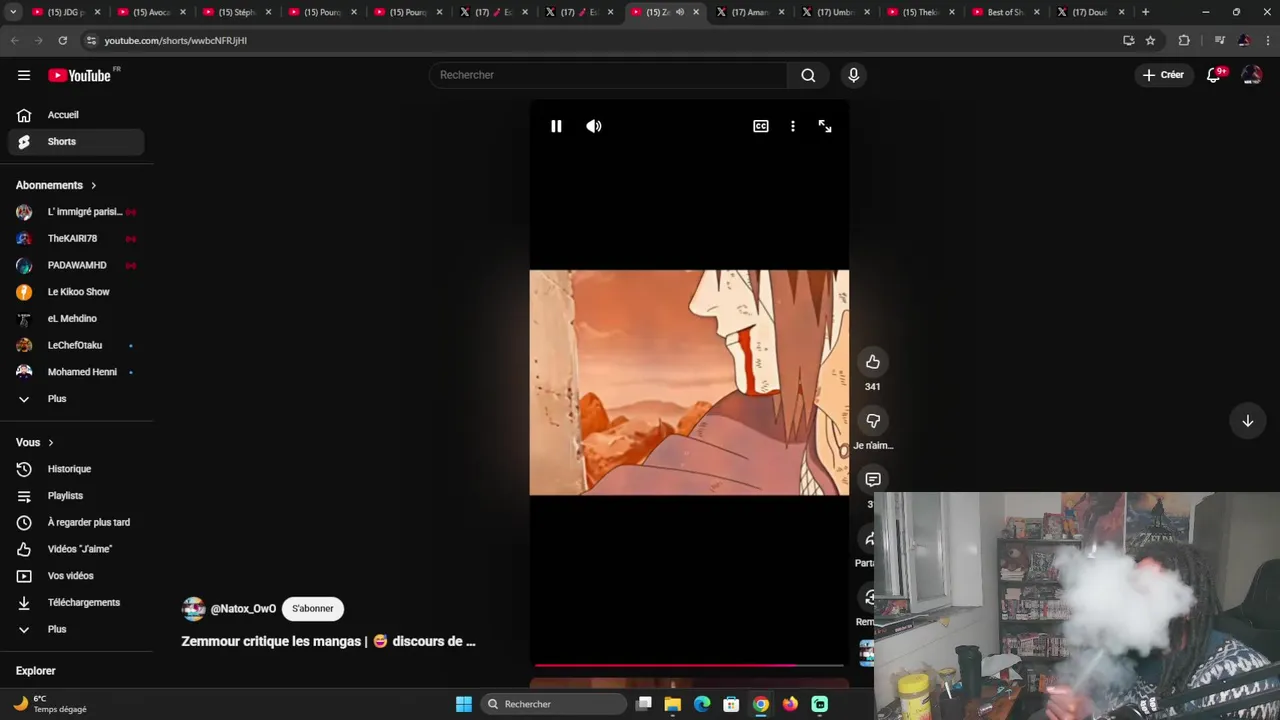Open Mohamed Henni subscription
This screenshot has width=1280, height=720.
pyautogui.click(x=76, y=372)
